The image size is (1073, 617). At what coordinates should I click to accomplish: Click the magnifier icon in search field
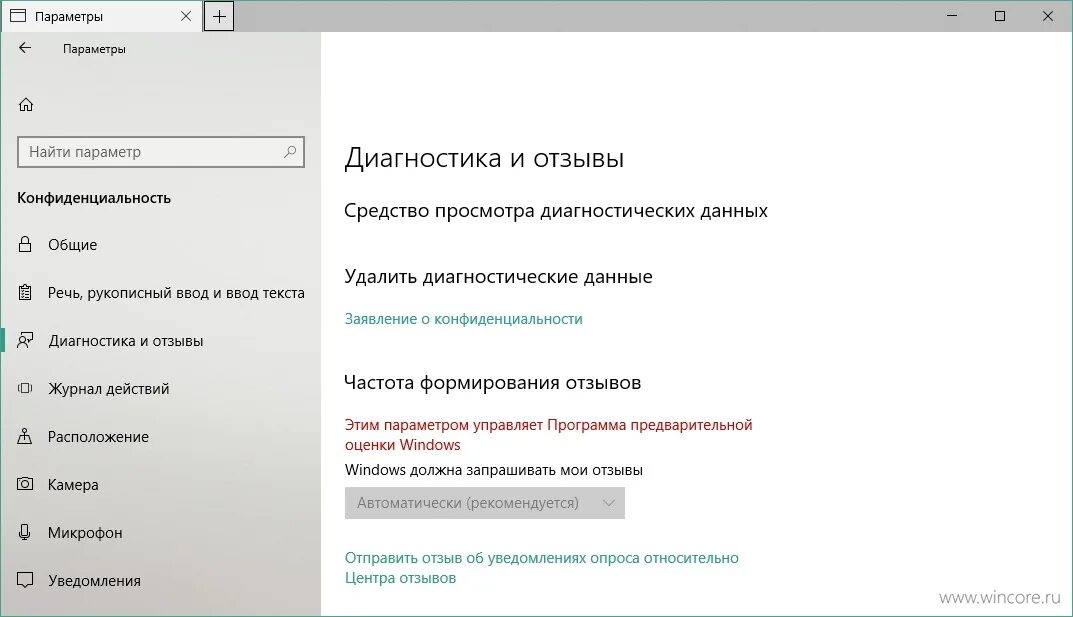[x=293, y=151]
